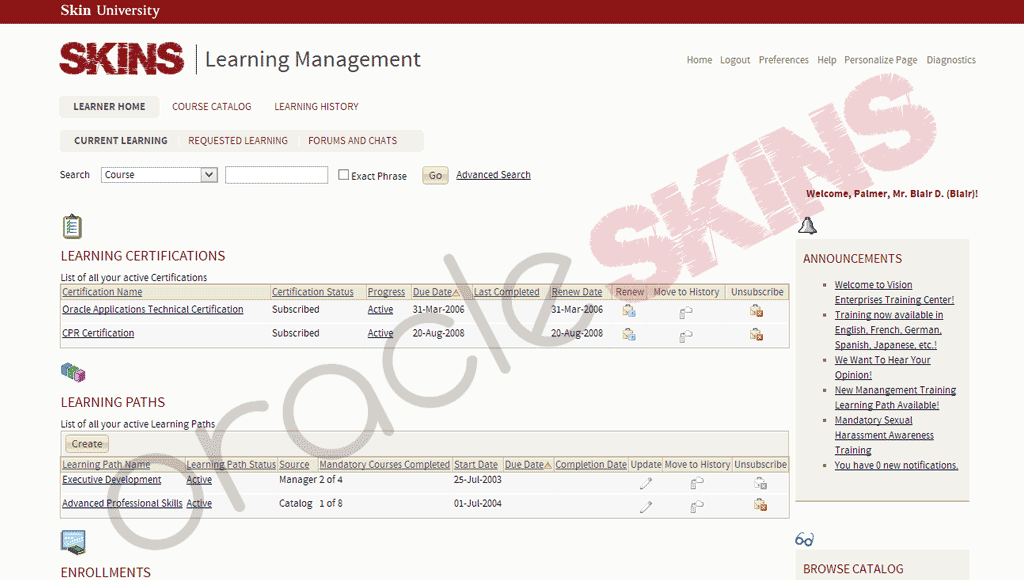Click the Logout link
The image size is (1024, 580).
coord(735,59)
